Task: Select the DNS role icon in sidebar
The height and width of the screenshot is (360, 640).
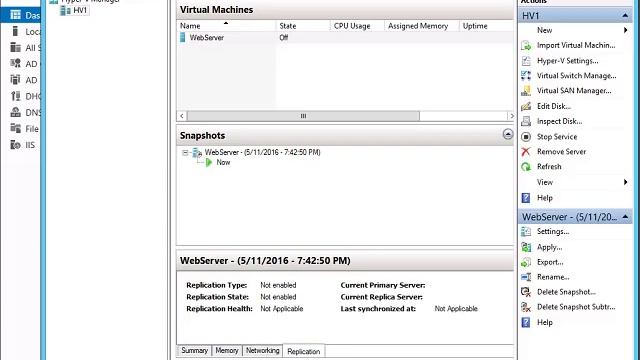Action: click(16, 112)
